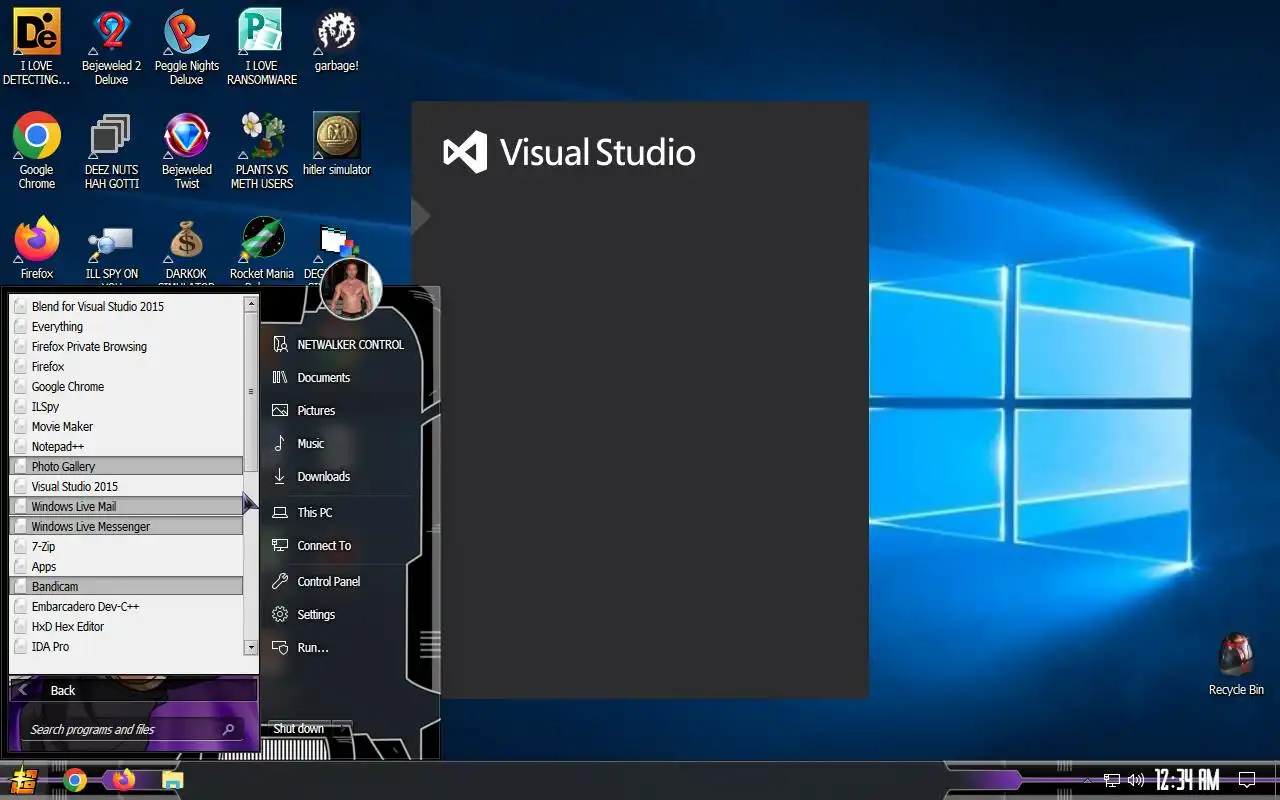The height and width of the screenshot is (800, 1280).
Task: Select the DARKOK money bag desktop icon
Action: [187, 250]
